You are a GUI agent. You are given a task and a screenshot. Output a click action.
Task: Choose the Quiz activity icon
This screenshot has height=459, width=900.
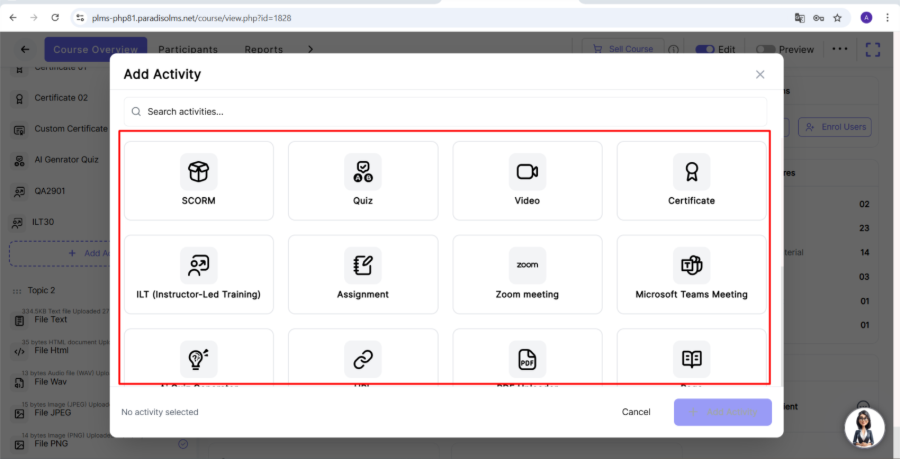pyautogui.click(x=363, y=171)
